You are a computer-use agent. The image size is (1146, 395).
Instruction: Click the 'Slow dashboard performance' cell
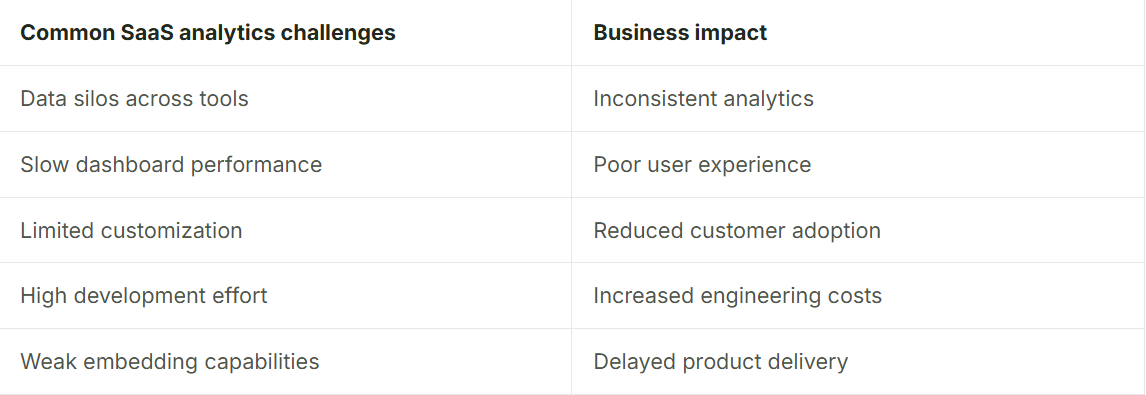tap(286, 165)
